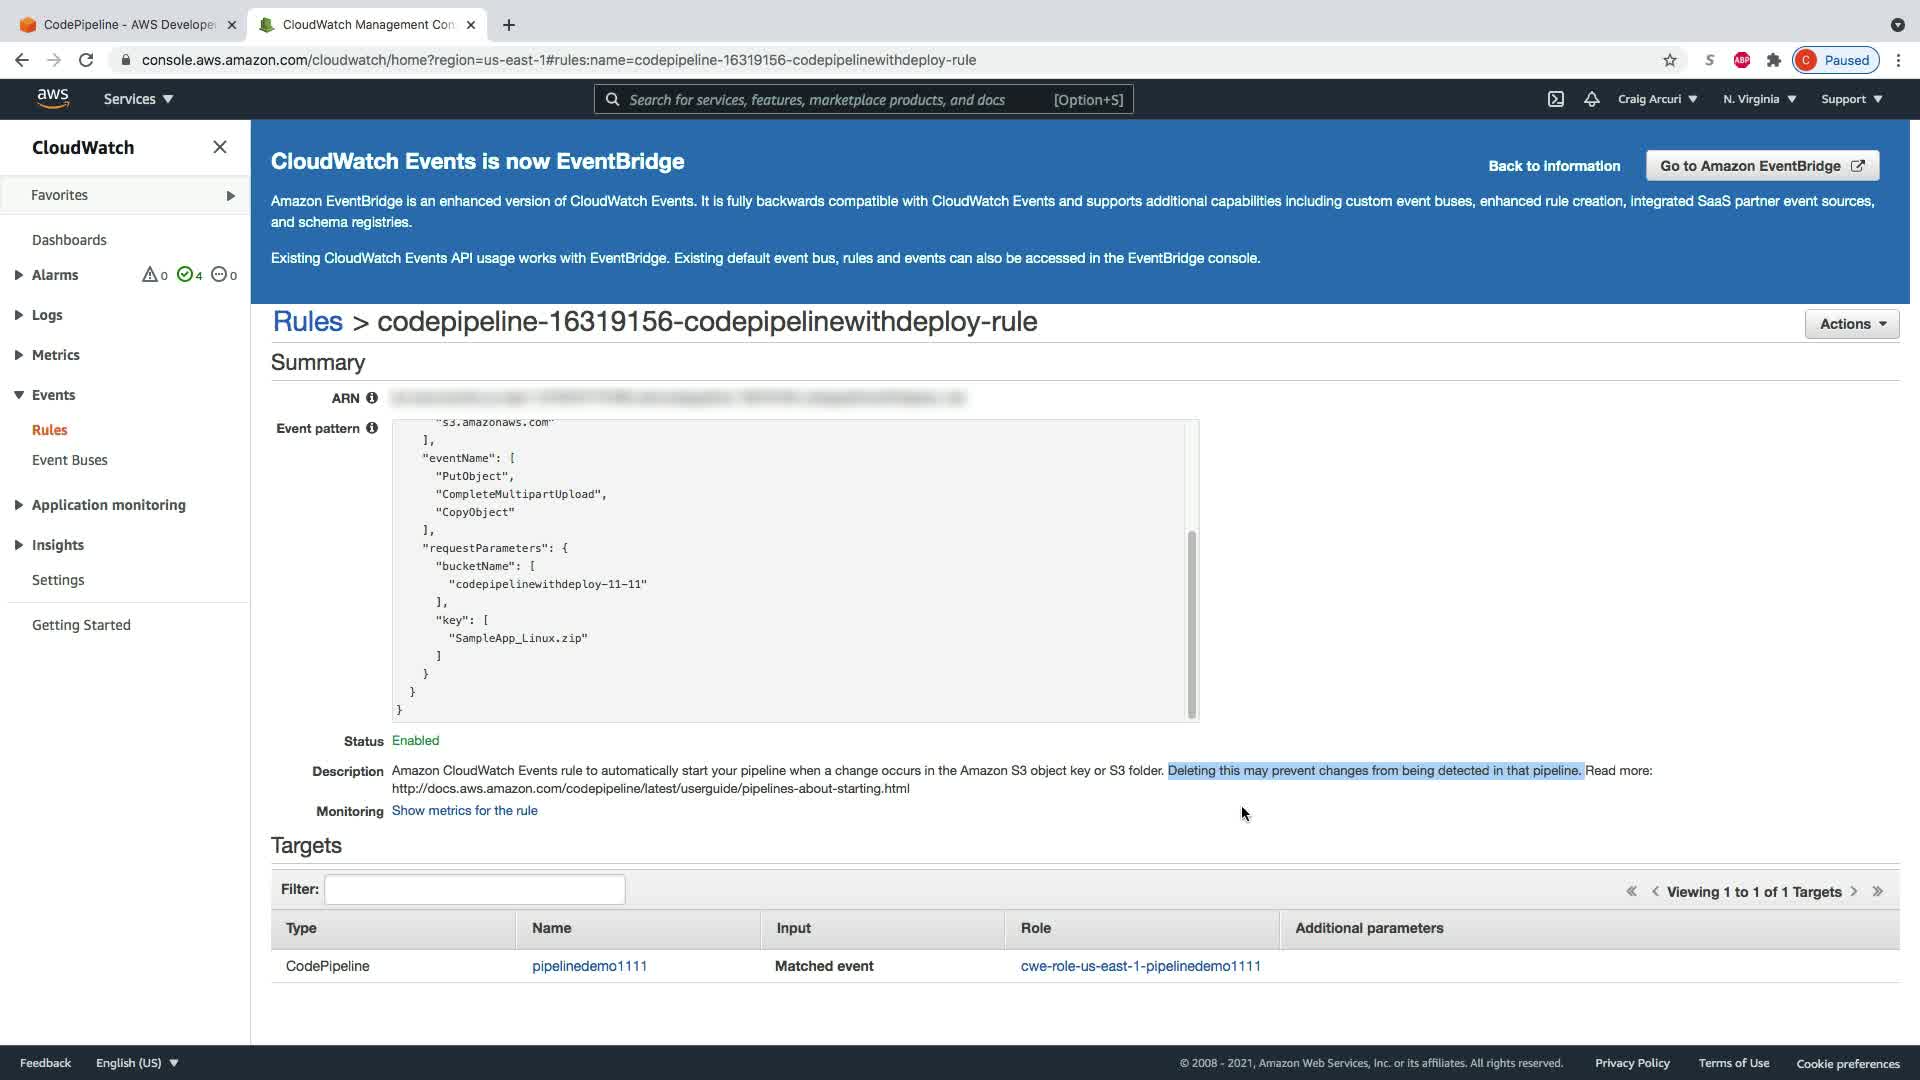1920x1080 pixels.
Task: Open the Actions dropdown
Action: click(x=1851, y=324)
